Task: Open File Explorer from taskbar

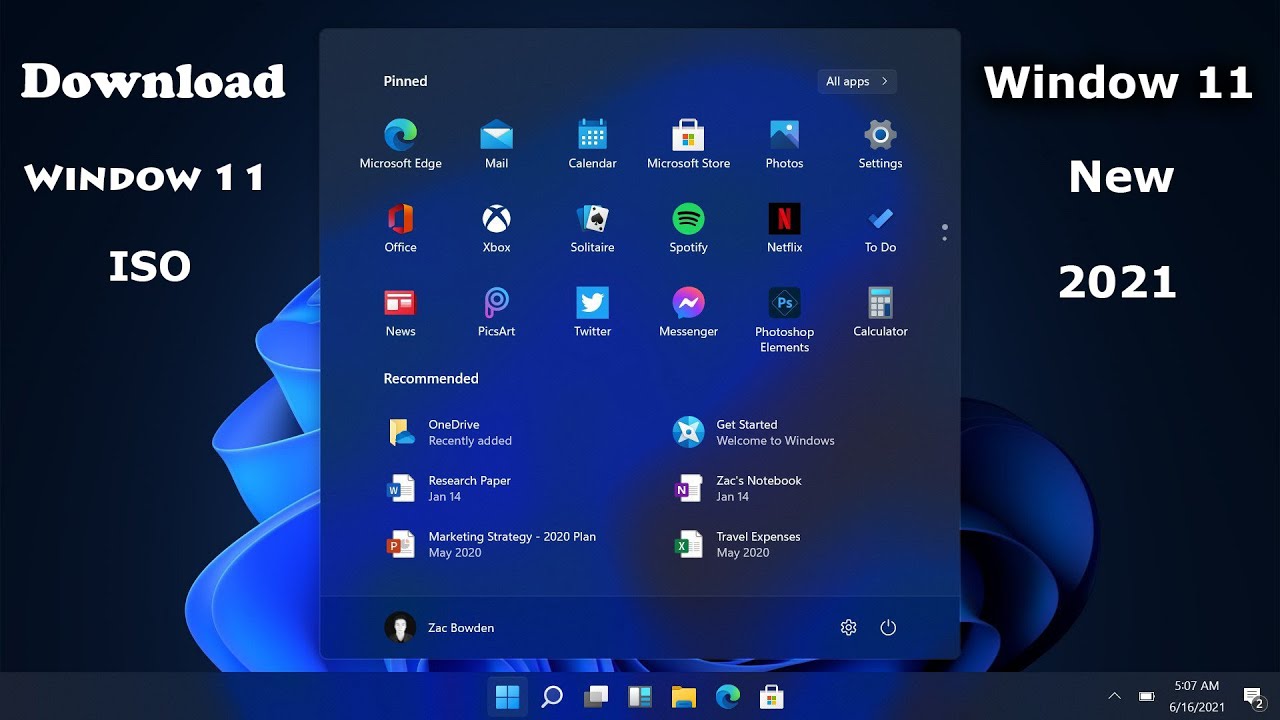Action: tap(683, 696)
